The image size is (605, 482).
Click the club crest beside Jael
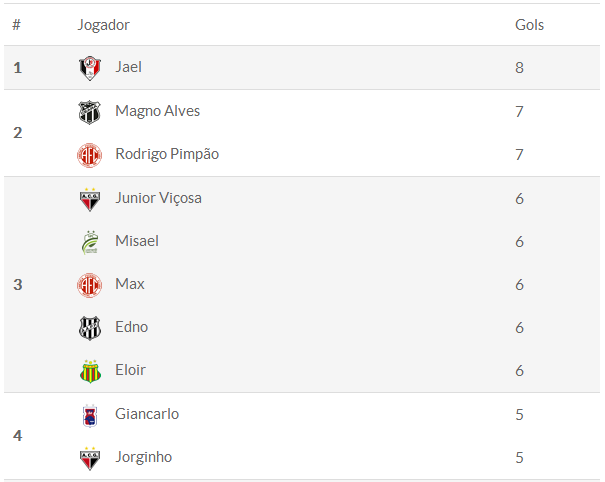(x=90, y=68)
